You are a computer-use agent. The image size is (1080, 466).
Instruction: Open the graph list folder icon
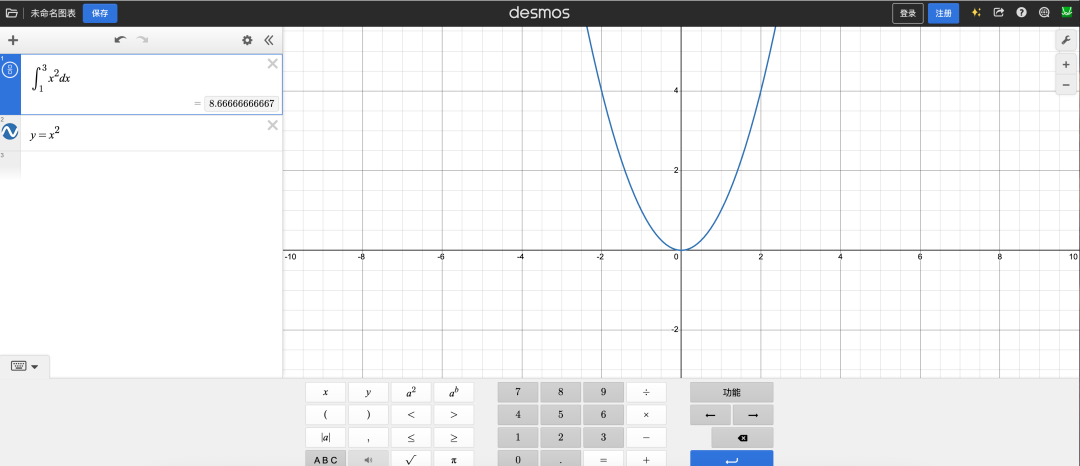[12, 13]
